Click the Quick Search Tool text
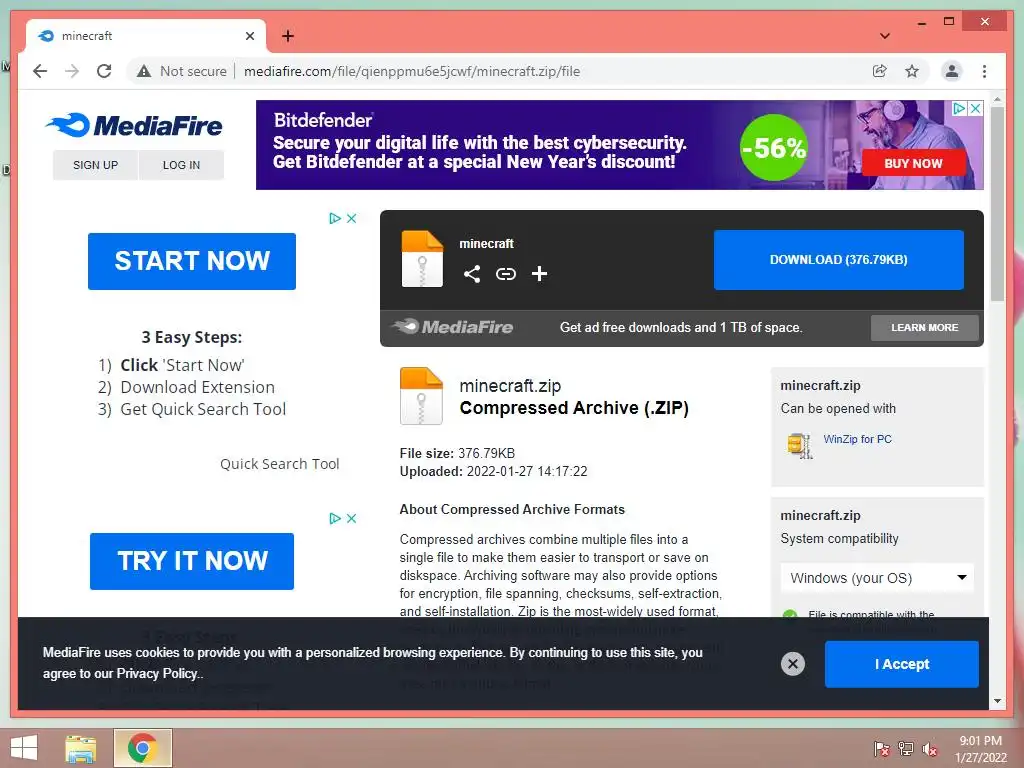 point(280,464)
